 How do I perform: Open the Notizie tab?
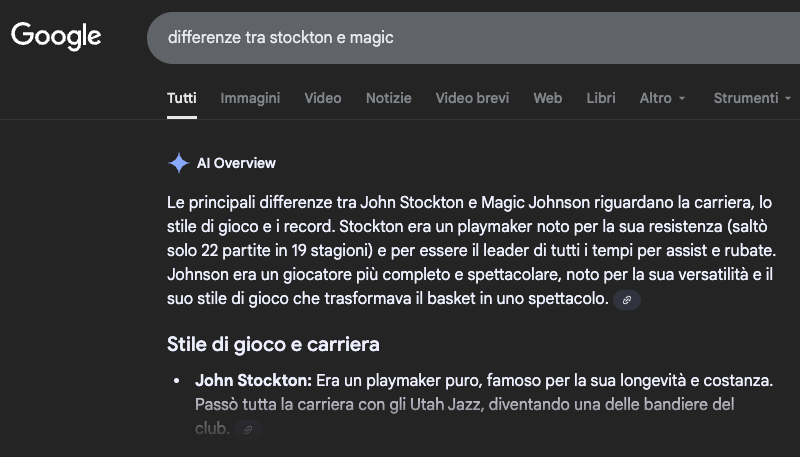(388, 98)
